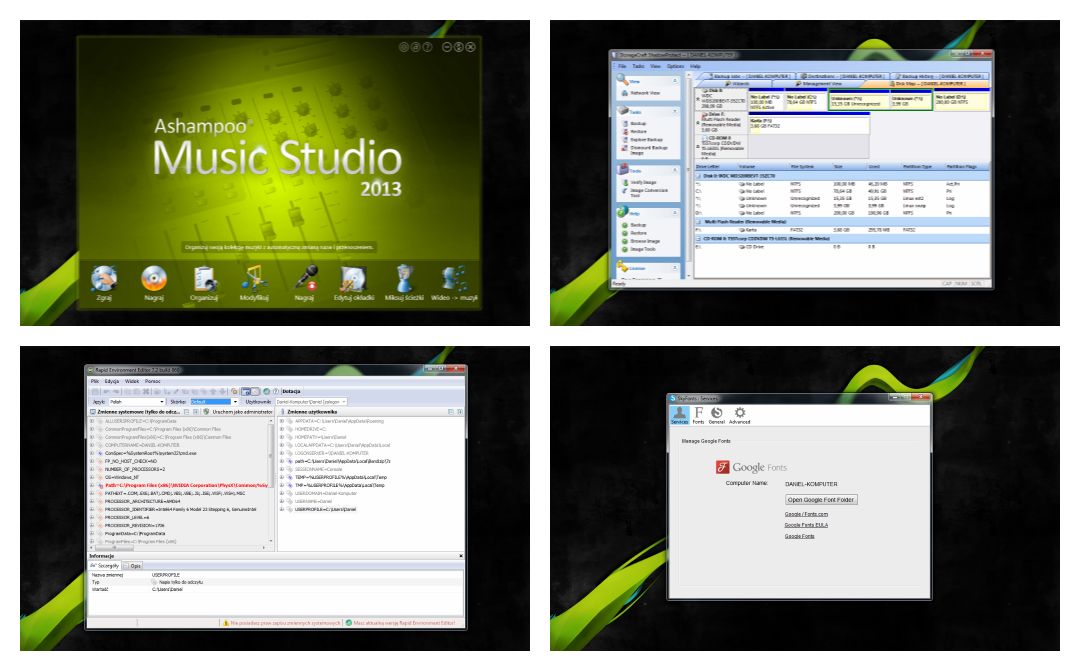Image resolution: width=1080 pixels, height=671 pixels.
Task: Select the Fonts icon in SkyFonts
Action: click(x=698, y=415)
